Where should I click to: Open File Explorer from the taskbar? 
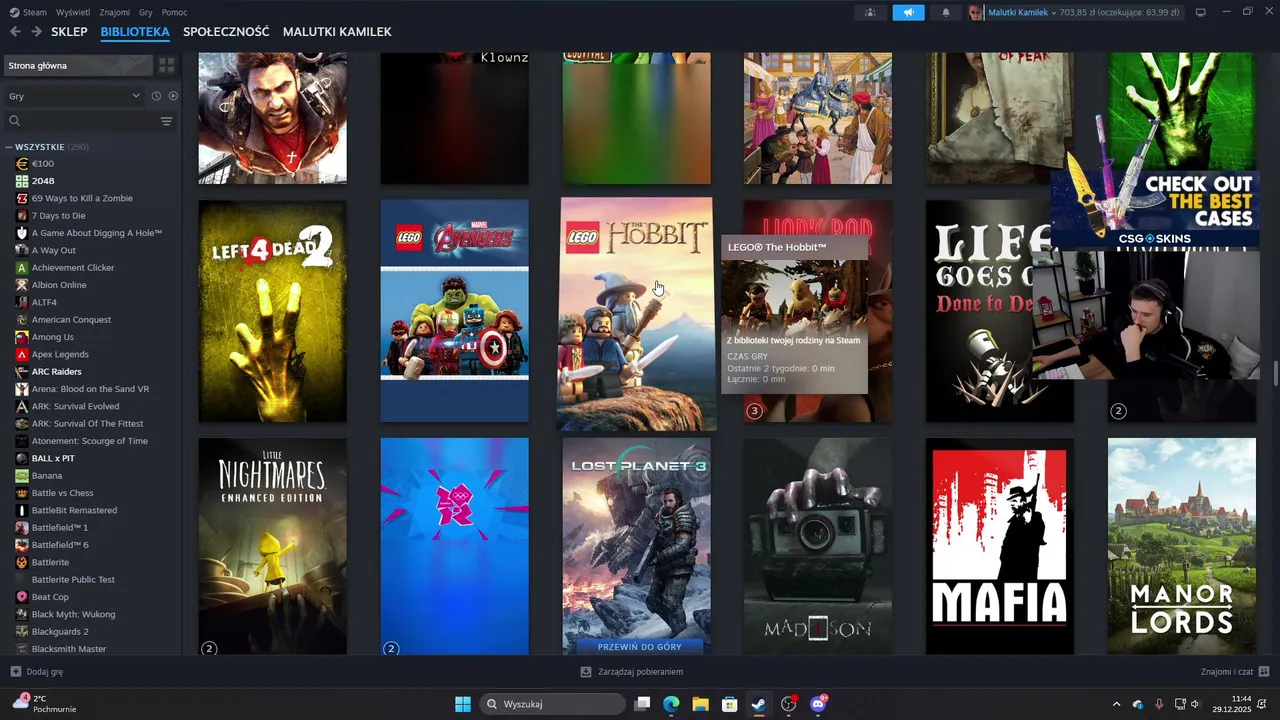coord(700,704)
